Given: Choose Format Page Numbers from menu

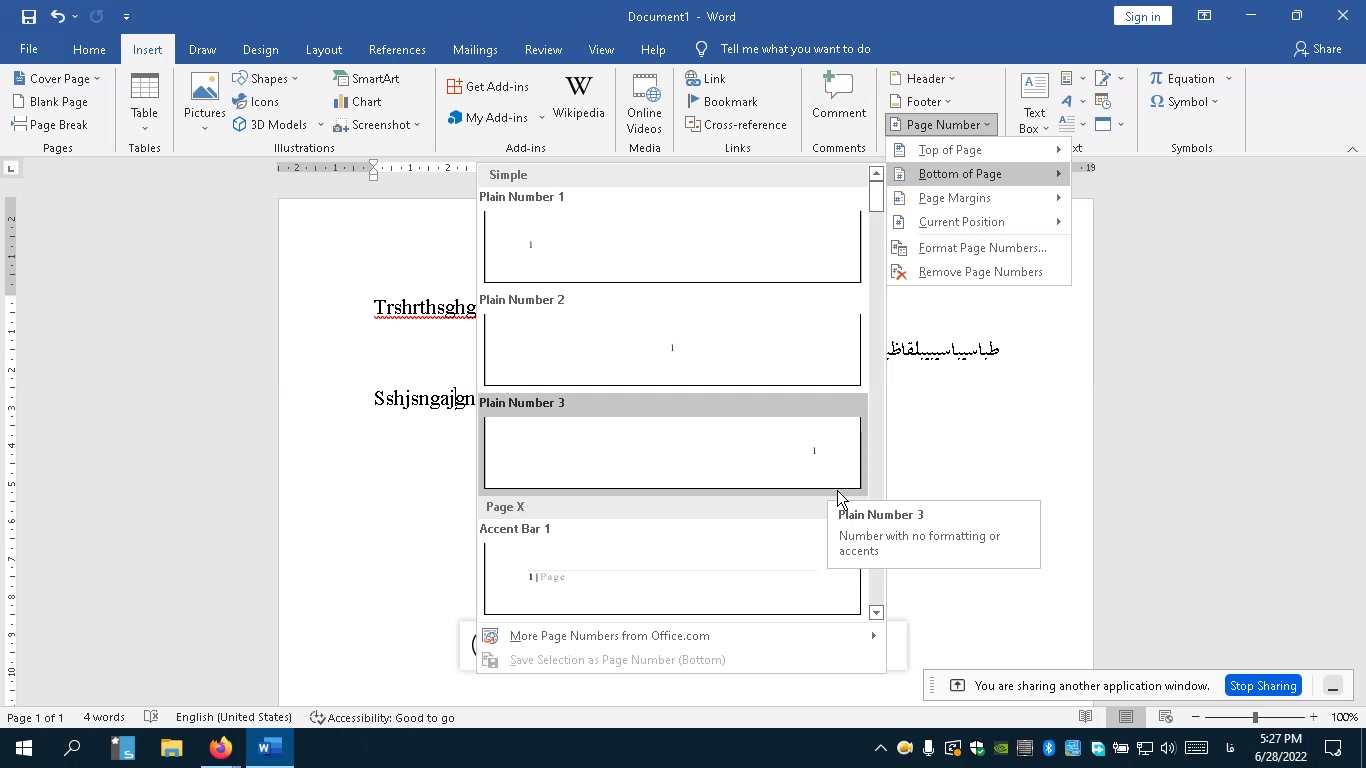Looking at the screenshot, I should 982,248.
